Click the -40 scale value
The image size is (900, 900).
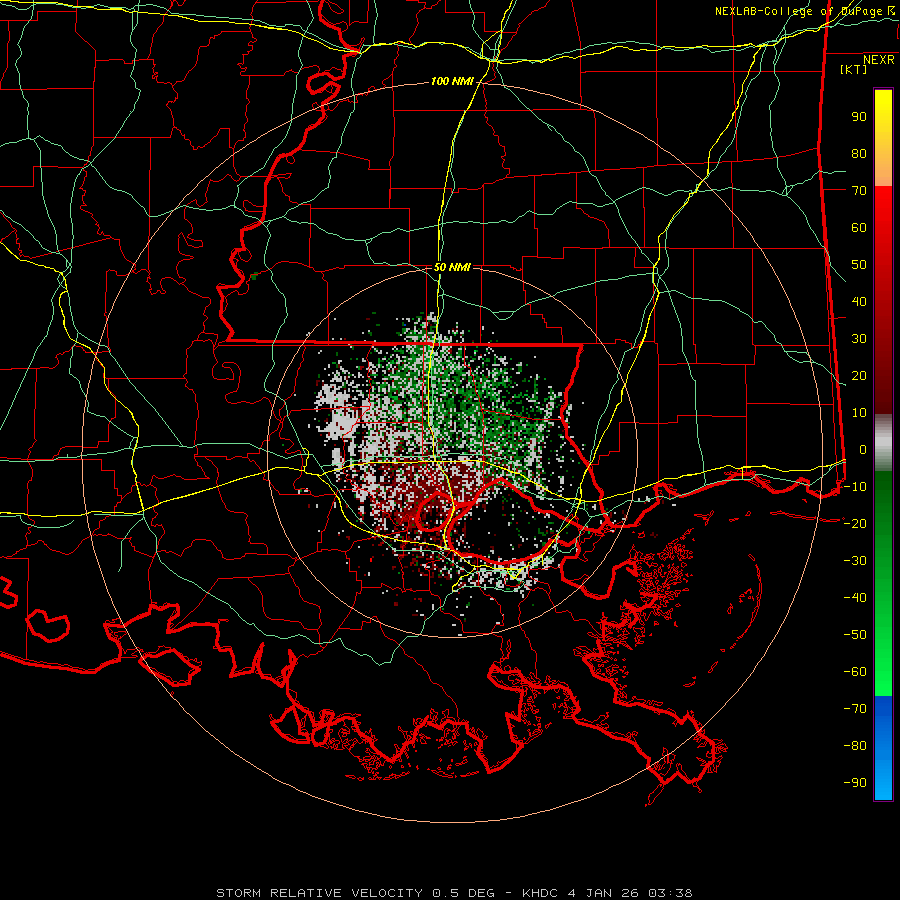pyautogui.click(x=855, y=598)
